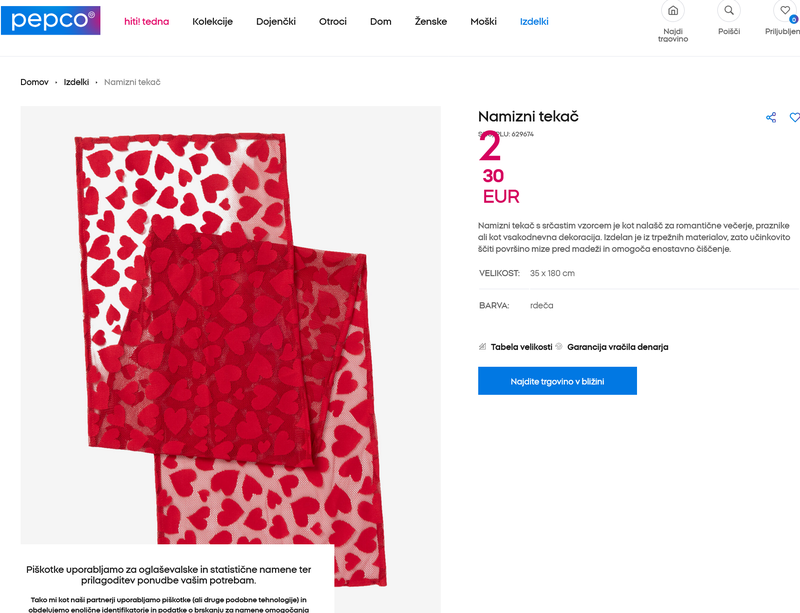The height and width of the screenshot is (613, 800).
Task: Open the store finder house icon
Action: click(x=673, y=11)
